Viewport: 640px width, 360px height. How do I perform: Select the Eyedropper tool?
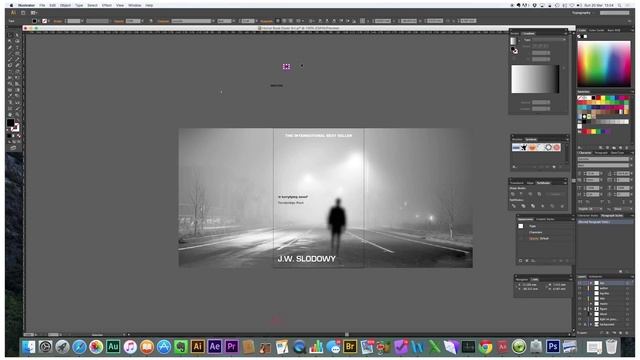coord(10,96)
